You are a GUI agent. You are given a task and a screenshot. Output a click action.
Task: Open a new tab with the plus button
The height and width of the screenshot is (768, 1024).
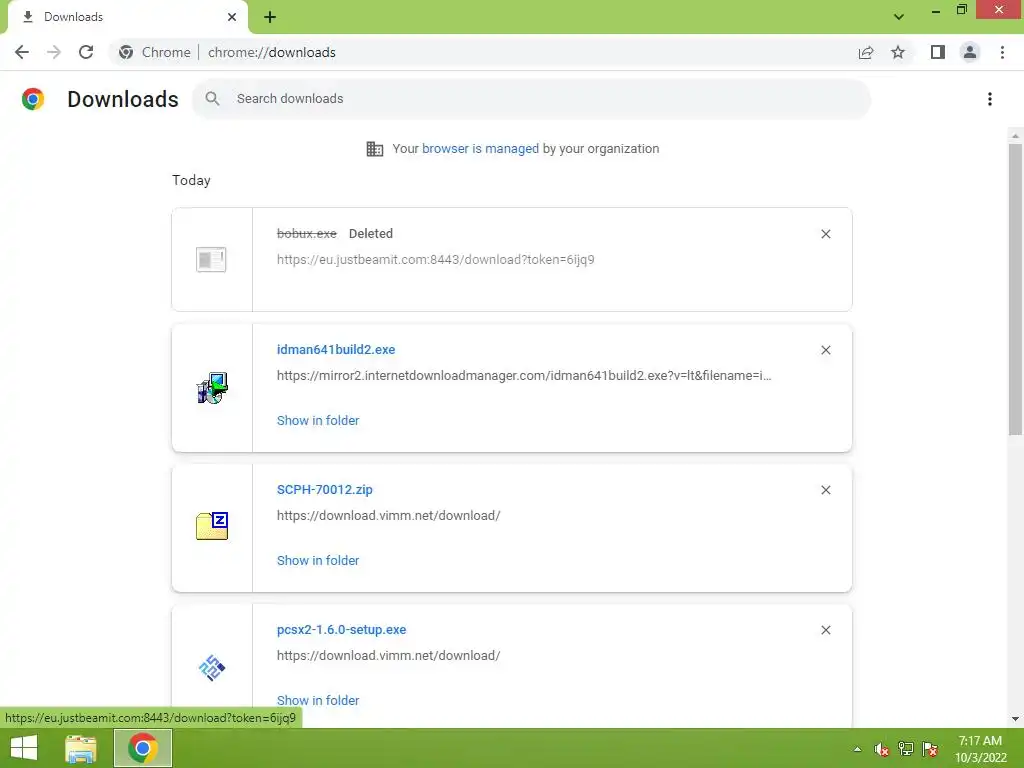click(270, 17)
